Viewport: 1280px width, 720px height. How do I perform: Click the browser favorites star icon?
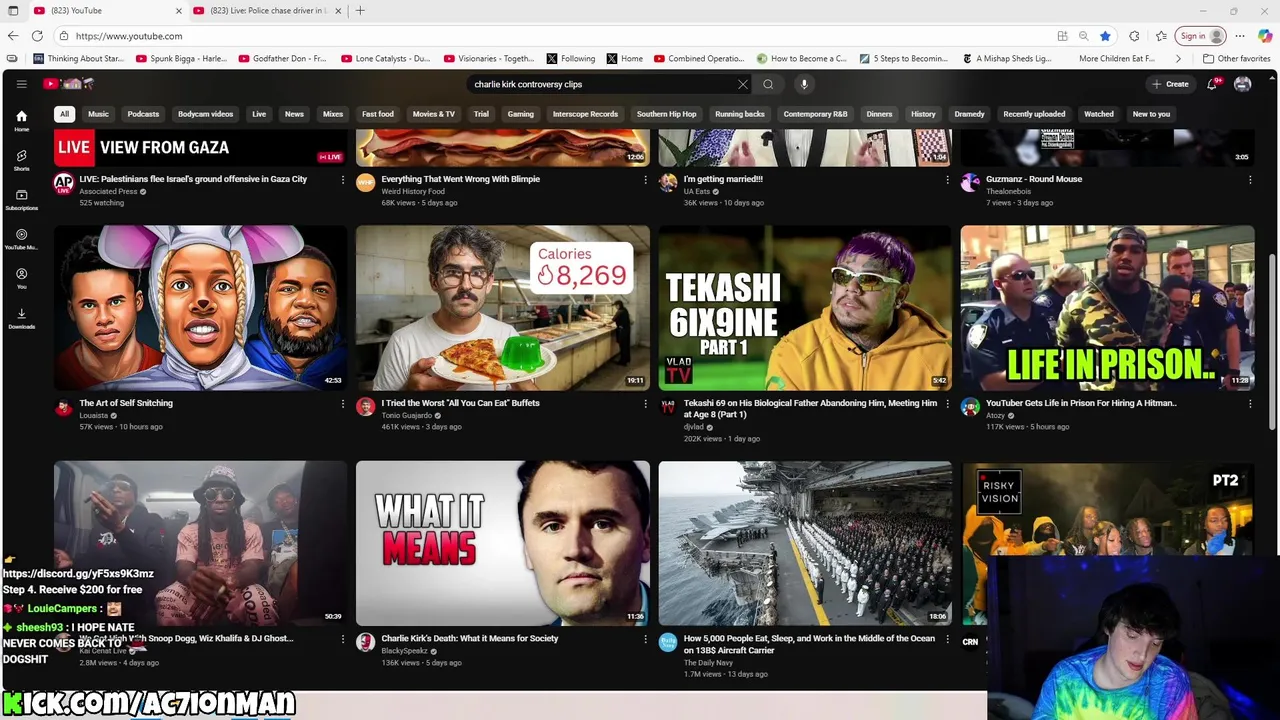coord(1105,36)
